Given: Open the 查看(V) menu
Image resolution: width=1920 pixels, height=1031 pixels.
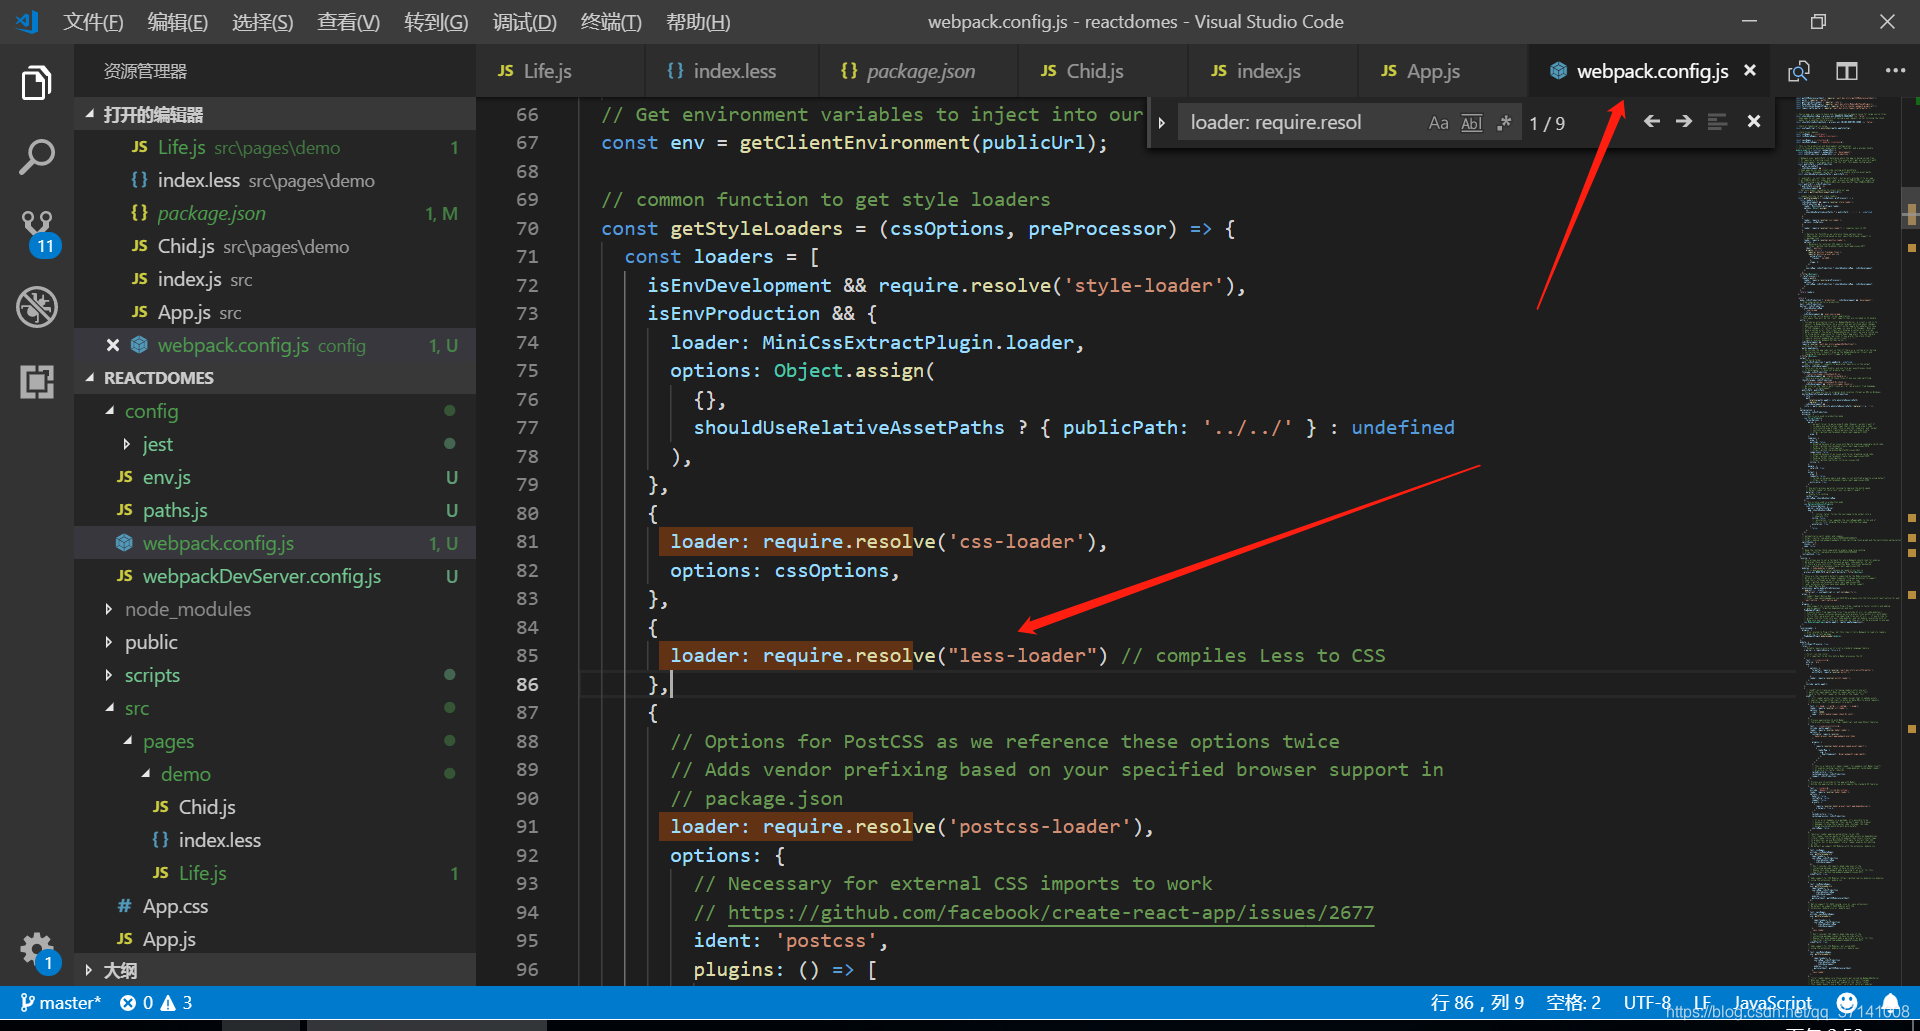Looking at the screenshot, I should (348, 22).
